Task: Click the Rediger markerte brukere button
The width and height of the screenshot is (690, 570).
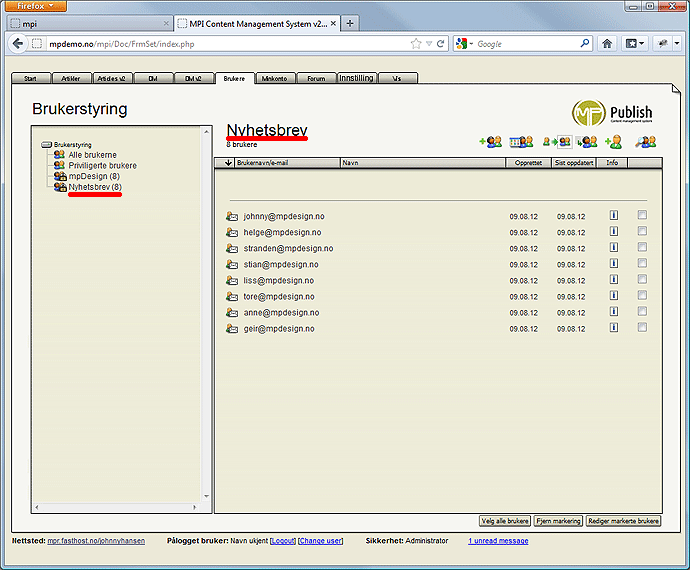Action: (x=623, y=521)
